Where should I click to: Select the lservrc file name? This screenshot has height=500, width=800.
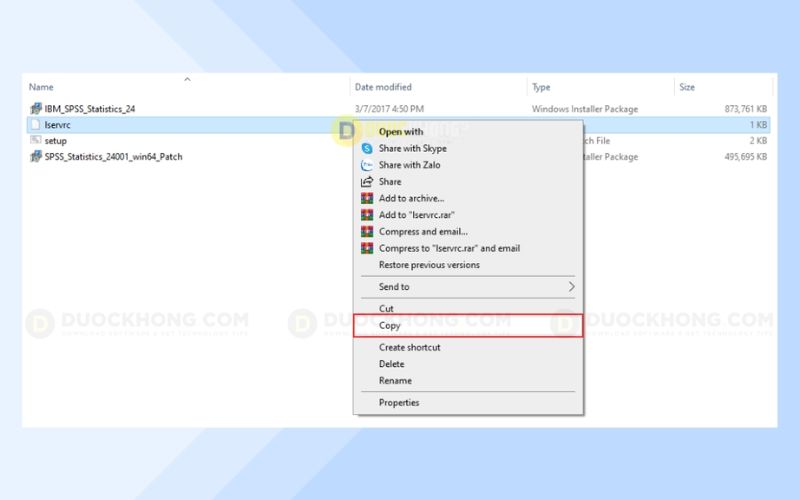point(57,124)
